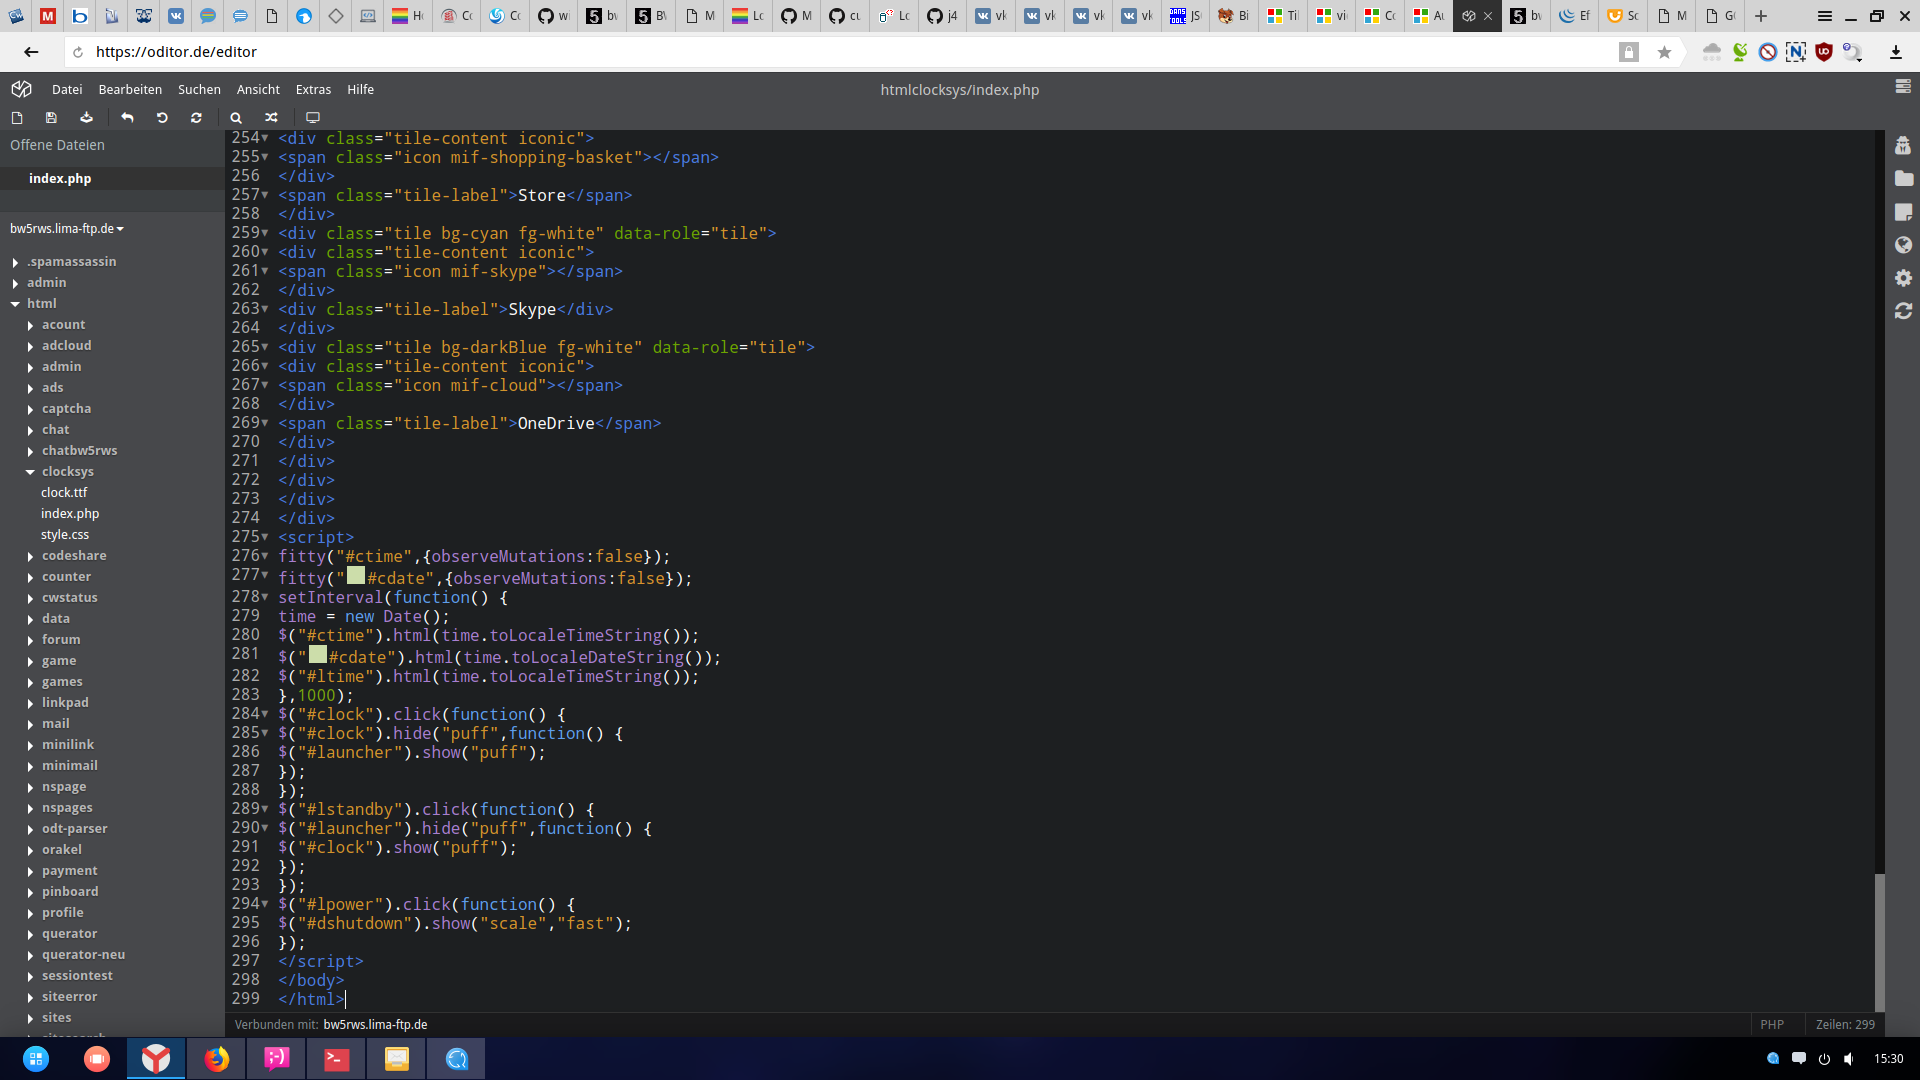Image resolution: width=1920 pixels, height=1080 pixels.
Task: Click the sticky note icon in right sidebar
Action: pyautogui.click(x=1903, y=212)
